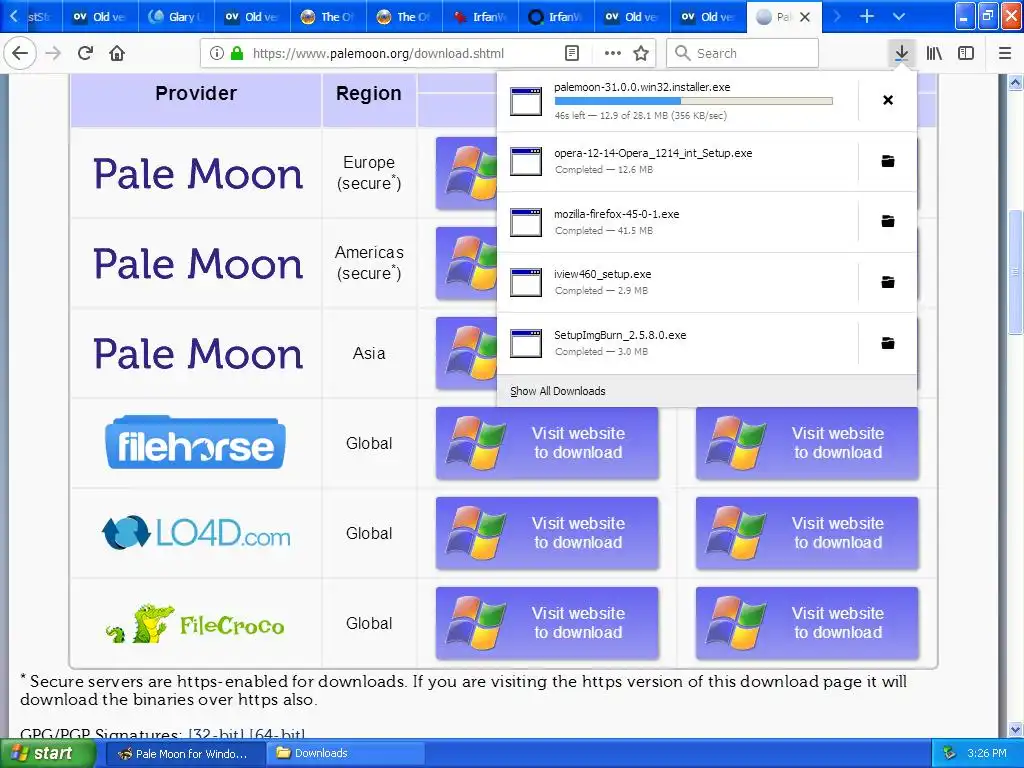Screen dimensions: 1024x768
Task: Open containing folder for mozilla-firefox-45-0-1.exe
Action: pos(888,221)
